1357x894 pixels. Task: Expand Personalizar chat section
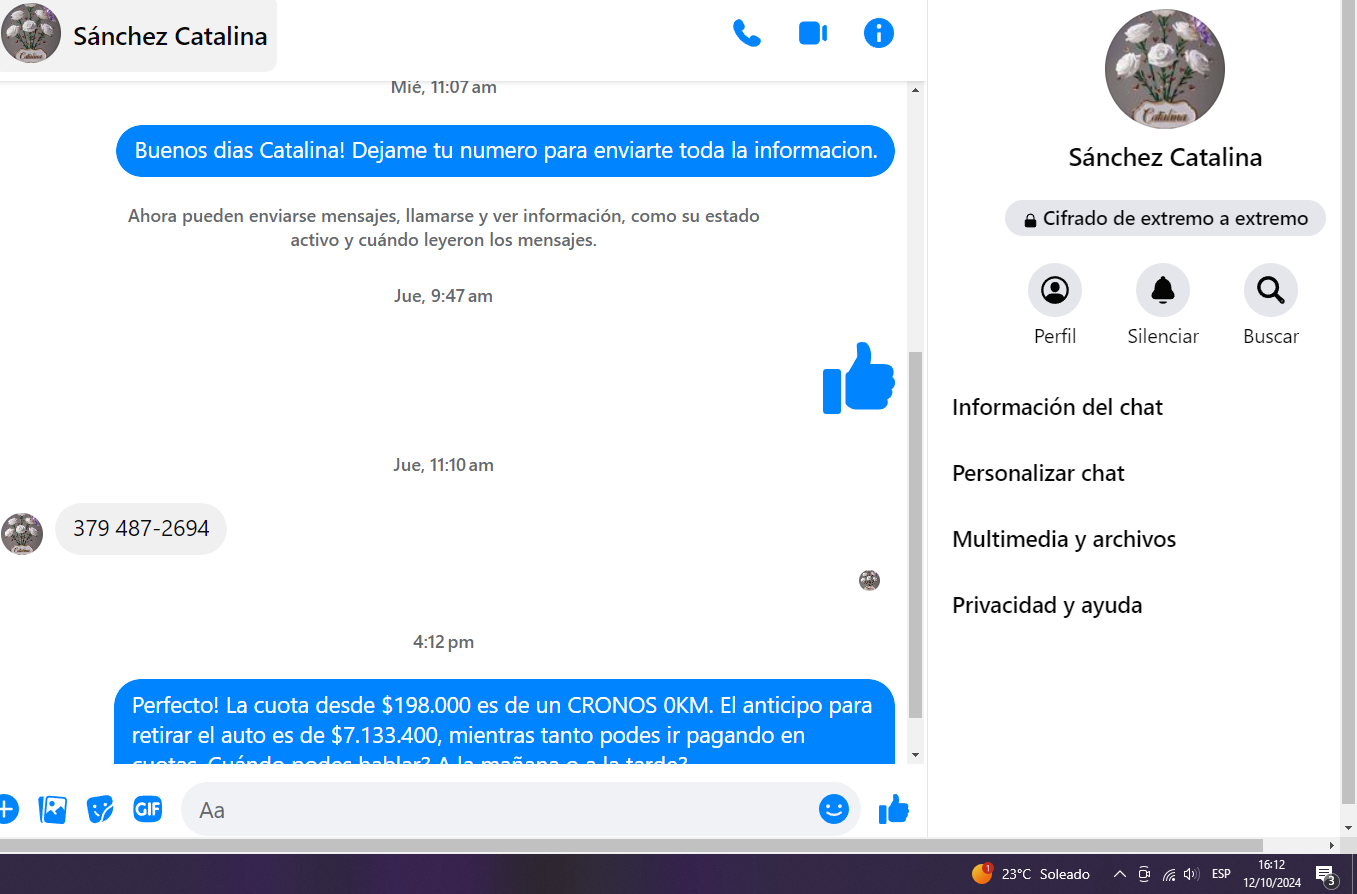1038,473
